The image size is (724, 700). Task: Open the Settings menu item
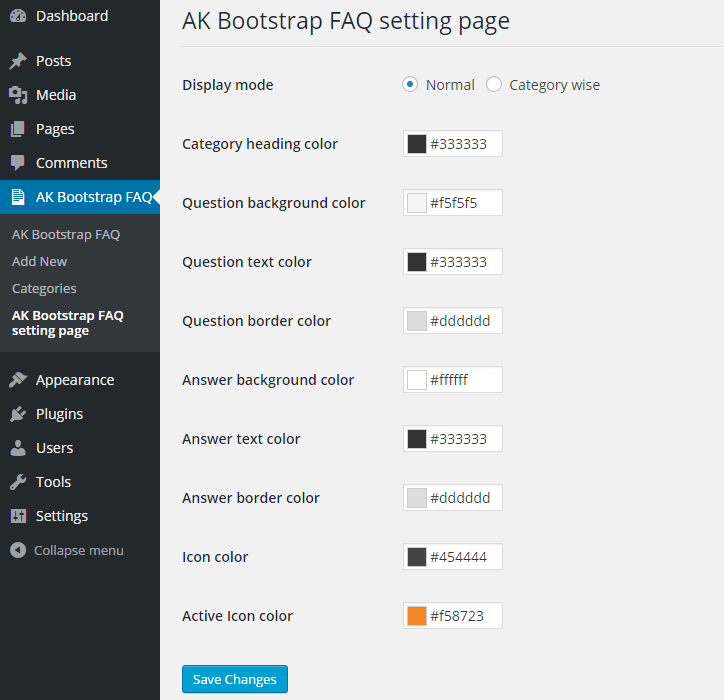point(80,516)
